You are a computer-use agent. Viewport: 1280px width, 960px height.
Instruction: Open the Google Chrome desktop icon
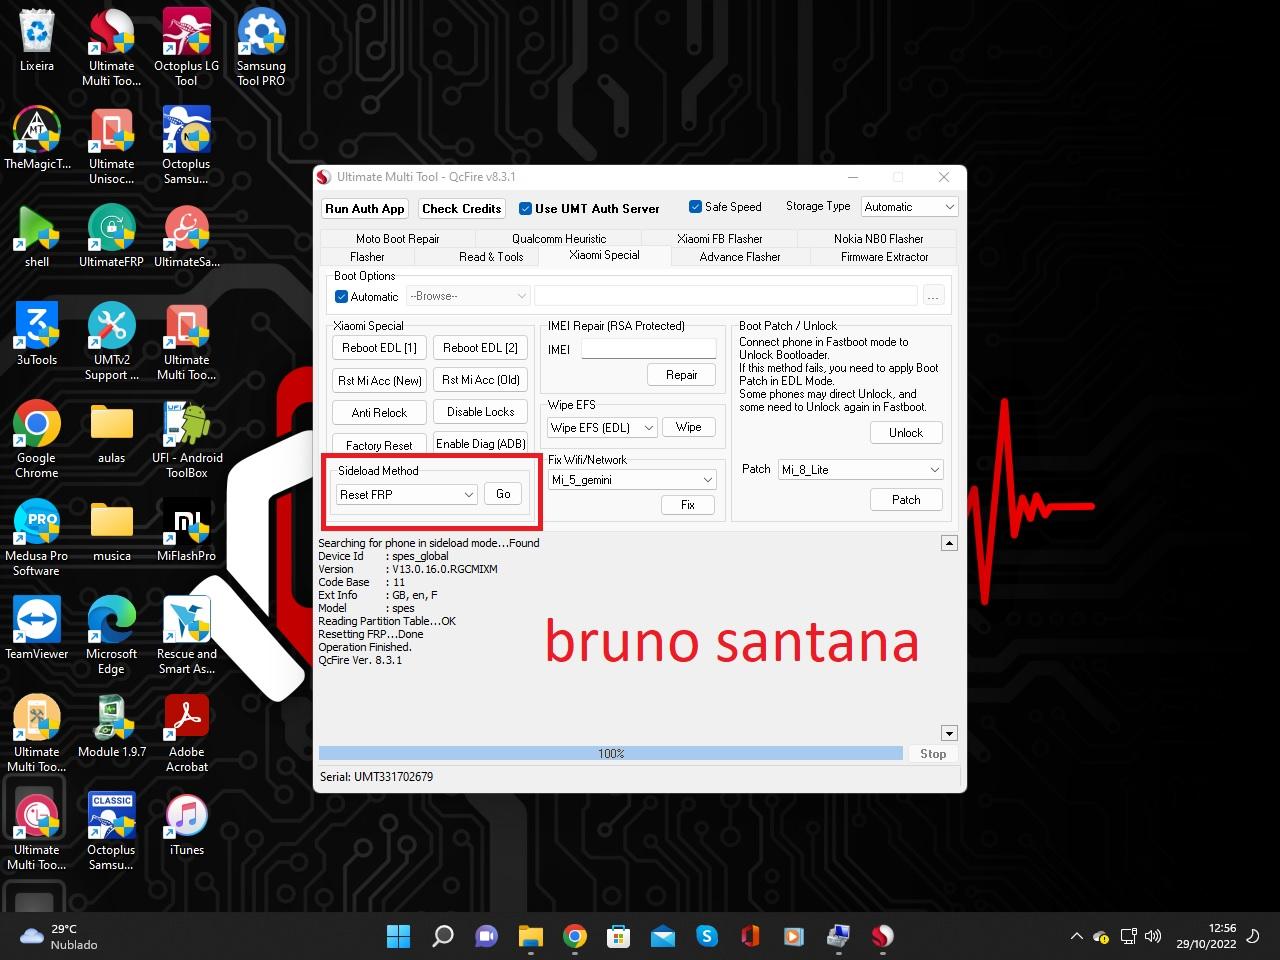[x=37, y=439]
